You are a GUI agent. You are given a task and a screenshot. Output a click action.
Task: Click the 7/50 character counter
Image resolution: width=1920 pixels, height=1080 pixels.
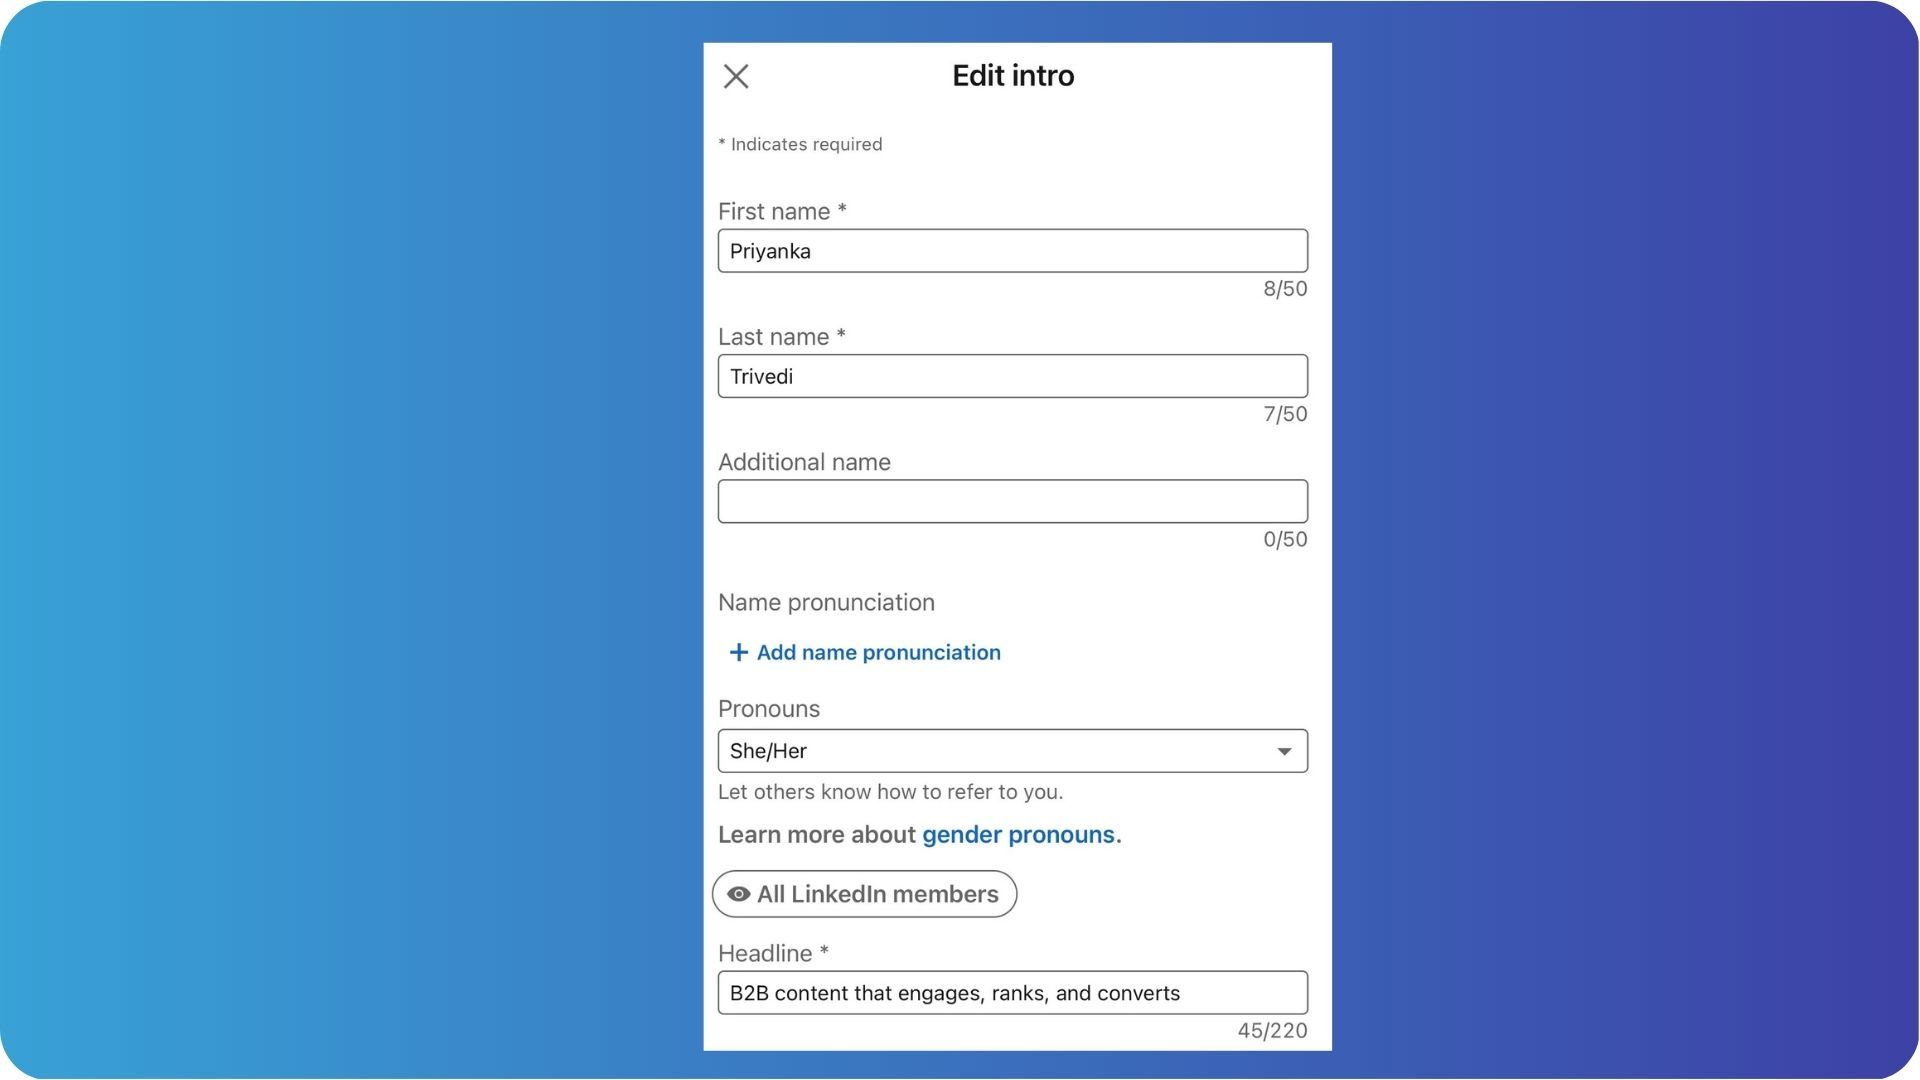coord(1285,414)
